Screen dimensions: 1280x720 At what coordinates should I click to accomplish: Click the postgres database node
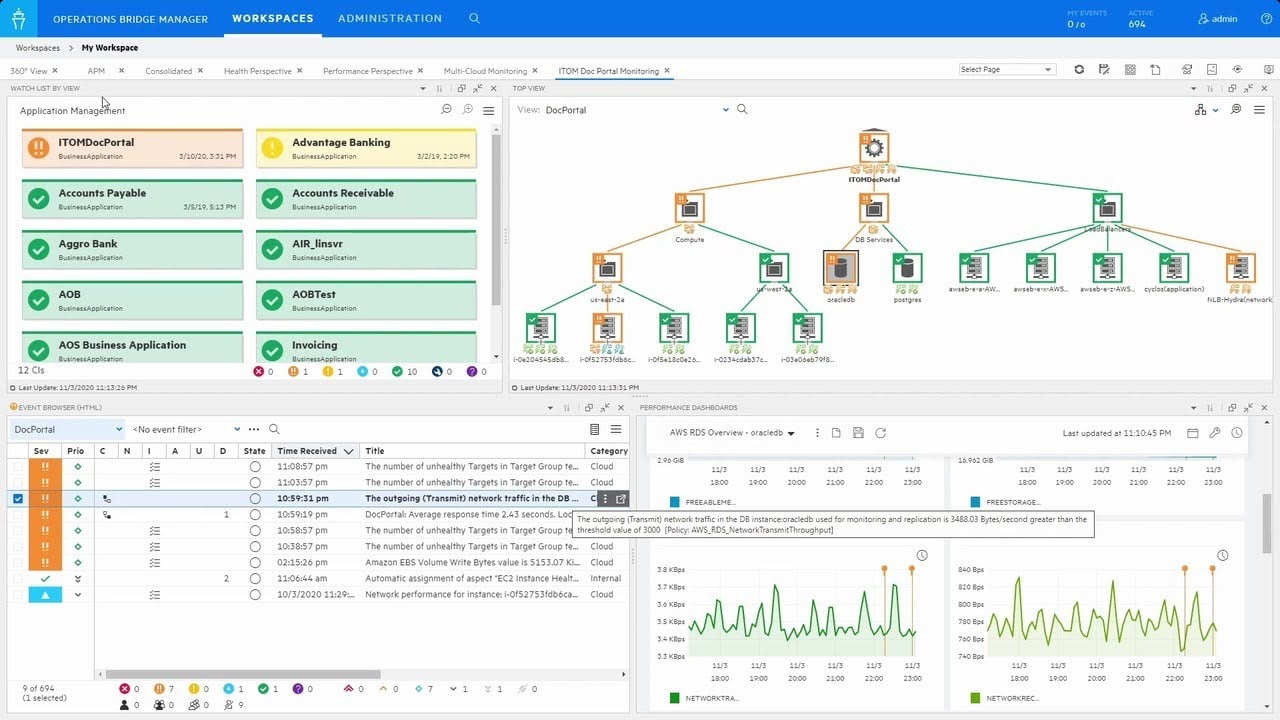point(907,268)
